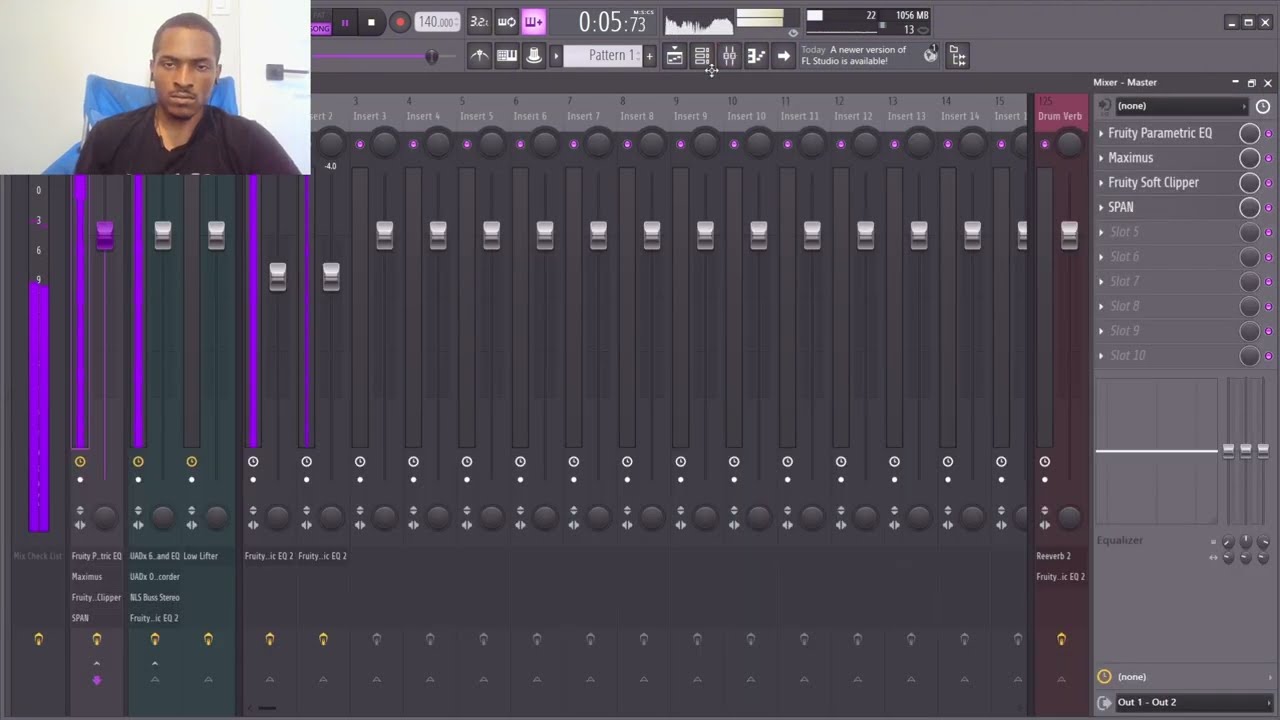The height and width of the screenshot is (720, 1280).
Task: Select the Insert 3 track label
Action: click(369, 116)
